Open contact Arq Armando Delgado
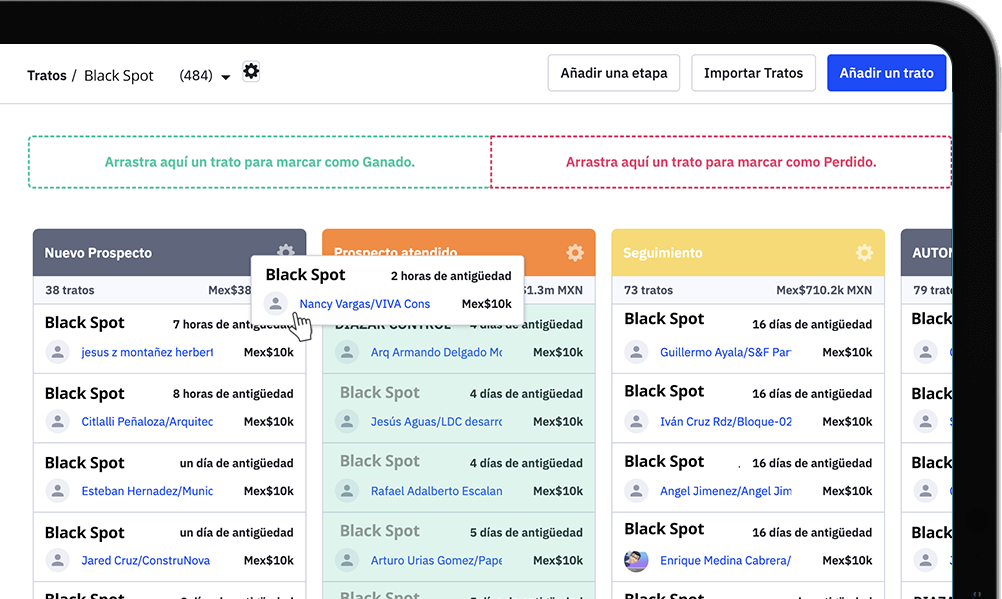Viewport: 1002px width, 599px height. (436, 352)
